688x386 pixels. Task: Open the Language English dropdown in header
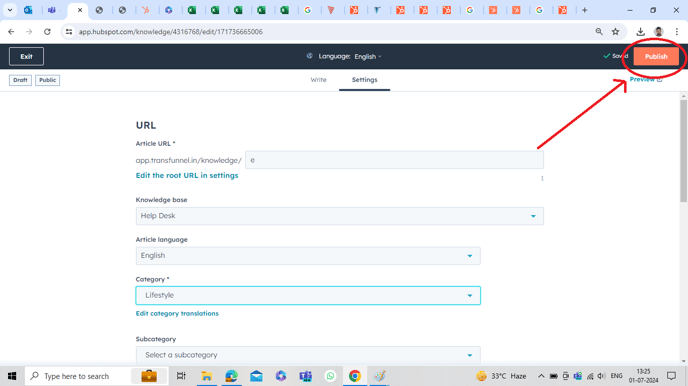click(x=368, y=57)
